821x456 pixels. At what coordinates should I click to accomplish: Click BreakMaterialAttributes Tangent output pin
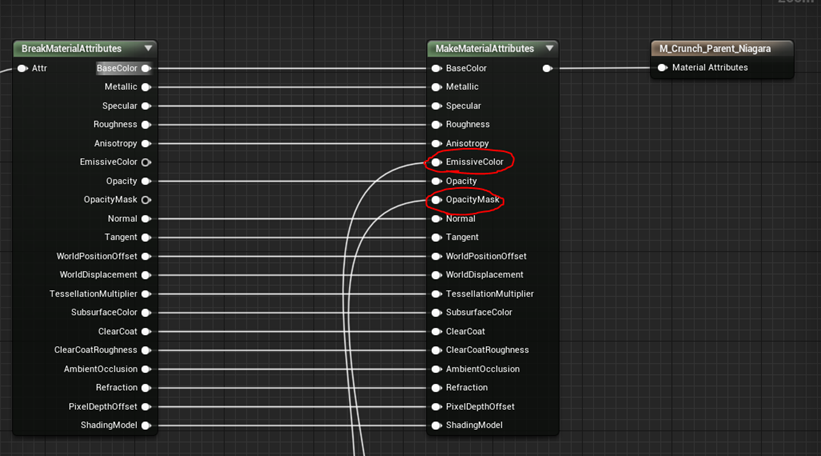tap(147, 238)
